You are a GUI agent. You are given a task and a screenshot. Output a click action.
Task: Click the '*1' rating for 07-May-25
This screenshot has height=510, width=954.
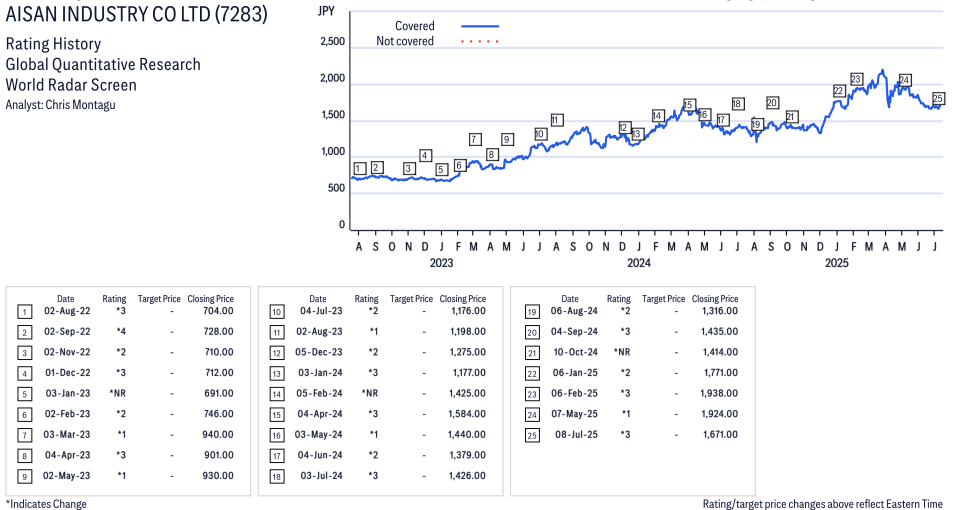coord(625,414)
